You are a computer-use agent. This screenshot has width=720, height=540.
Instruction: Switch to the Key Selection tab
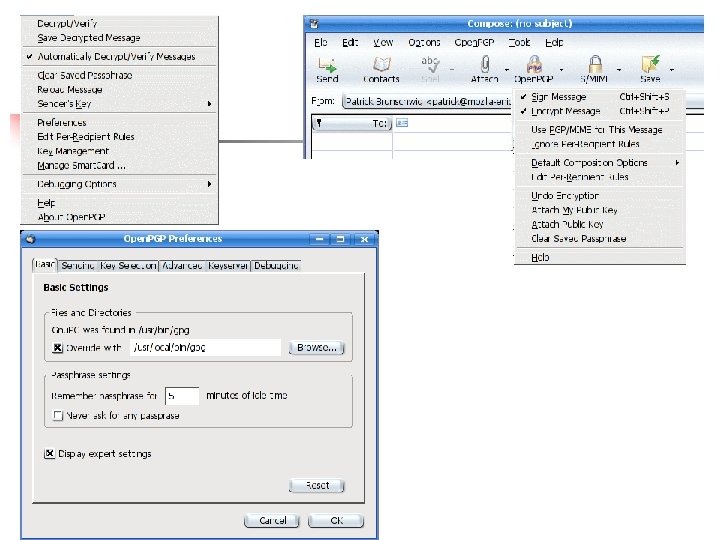point(128,265)
